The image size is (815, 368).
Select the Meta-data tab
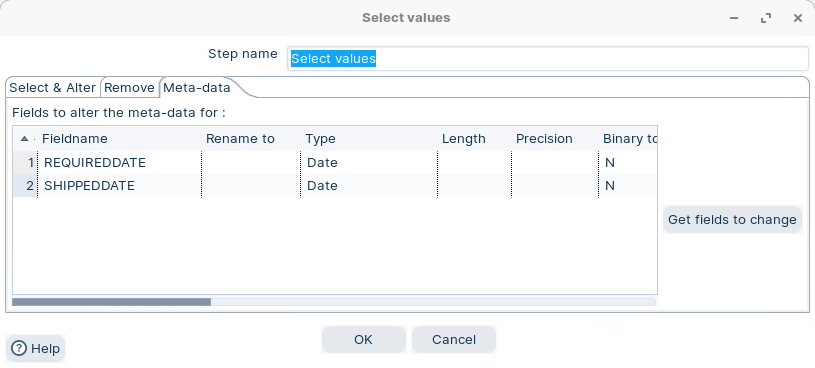point(197,88)
